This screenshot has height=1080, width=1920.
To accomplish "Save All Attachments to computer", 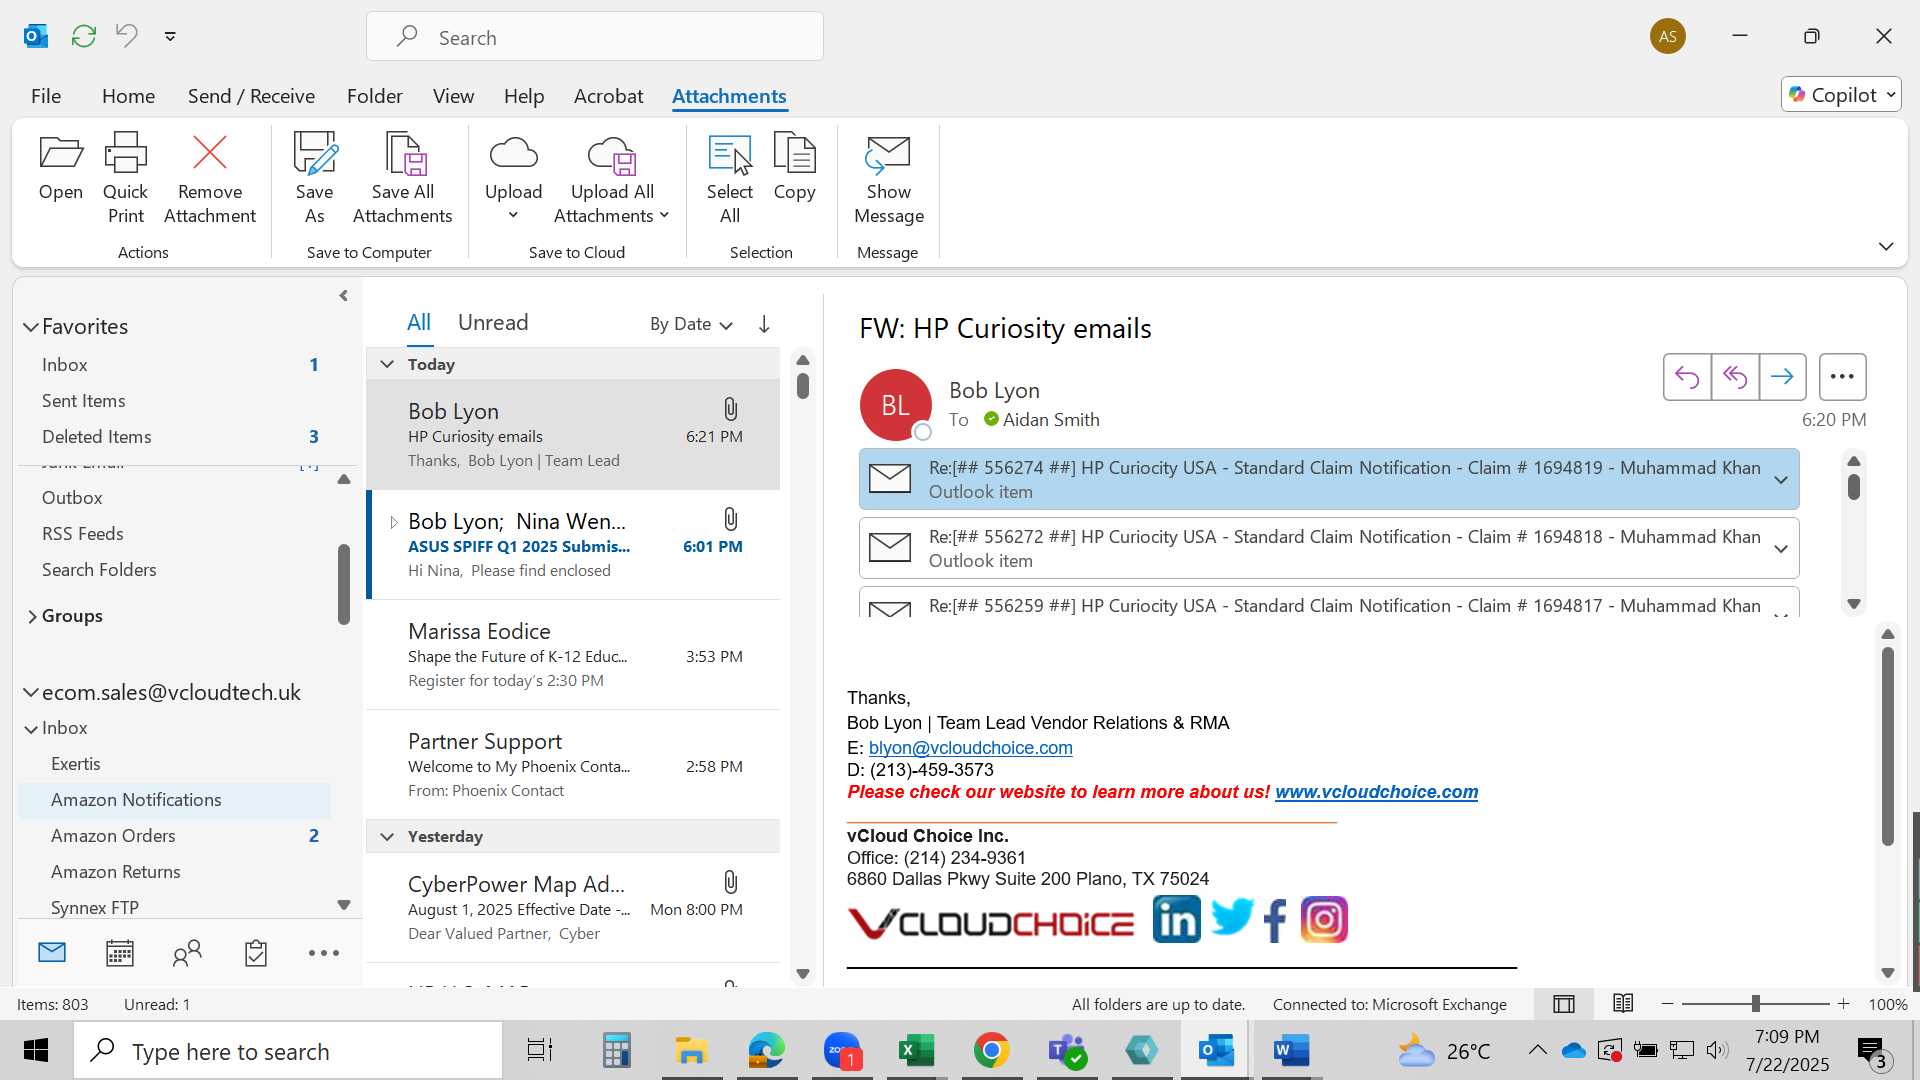I will (x=403, y=178).
